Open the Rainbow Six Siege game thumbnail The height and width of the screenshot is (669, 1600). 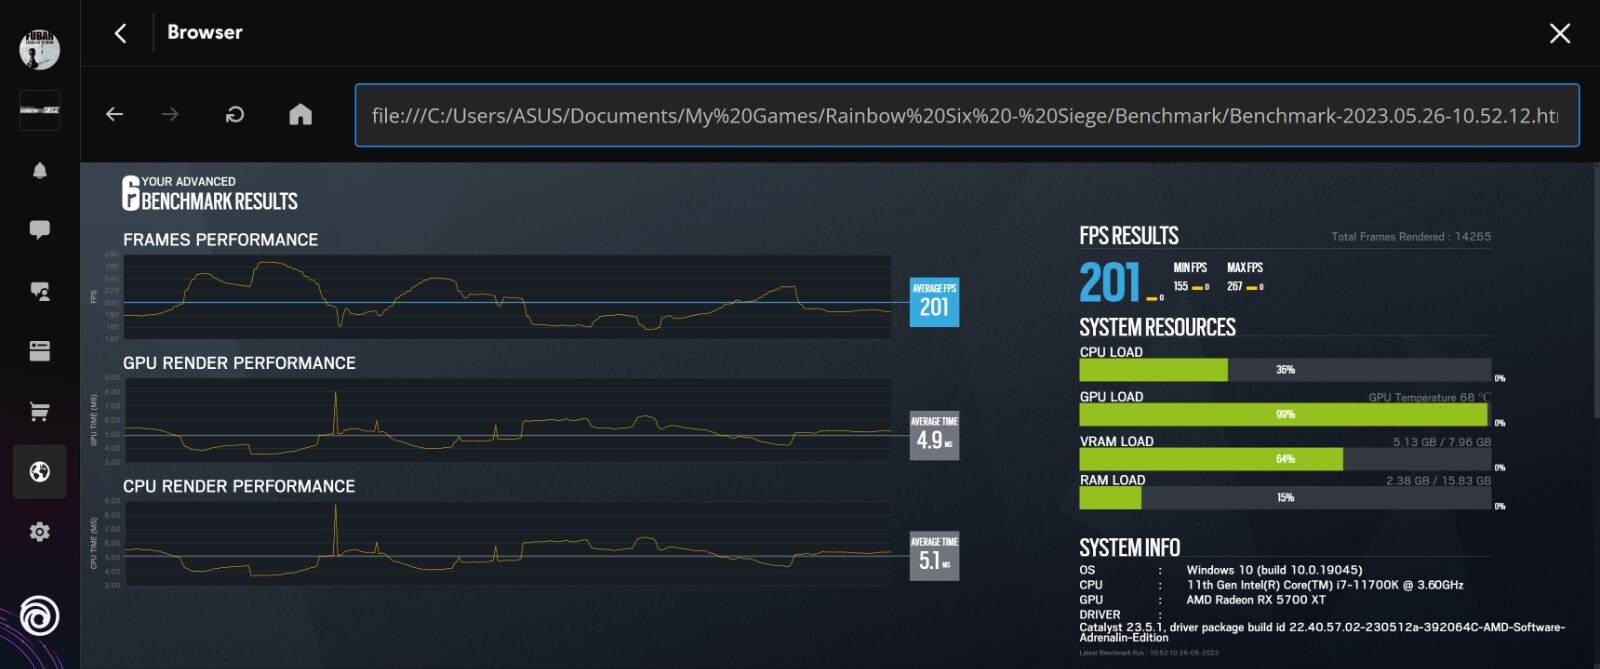tap(40, 110)
